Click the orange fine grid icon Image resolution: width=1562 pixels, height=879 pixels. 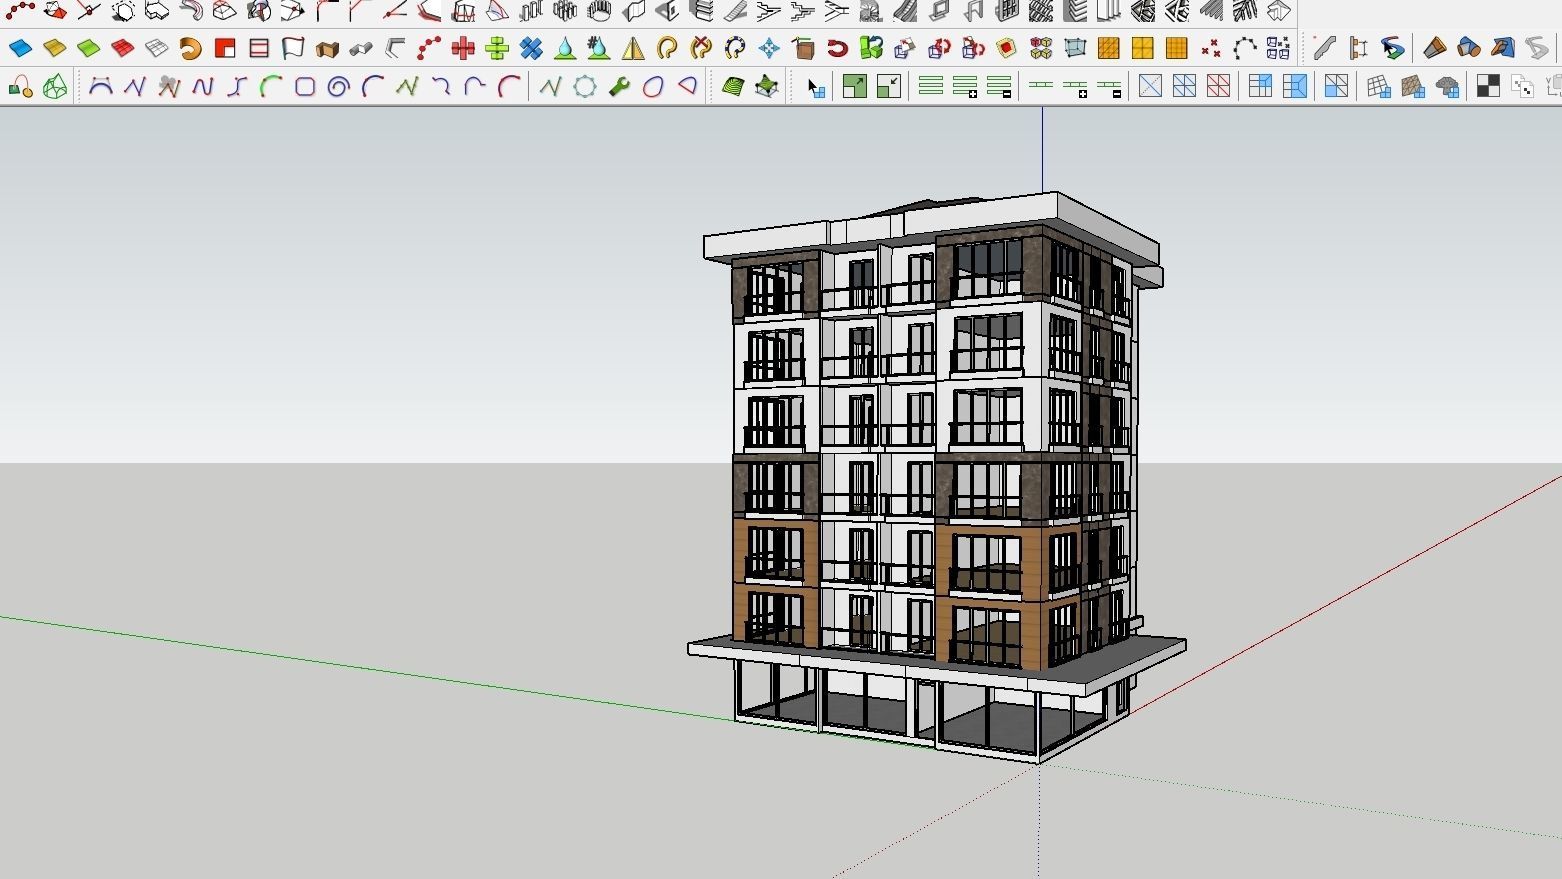coord(1176,48)
